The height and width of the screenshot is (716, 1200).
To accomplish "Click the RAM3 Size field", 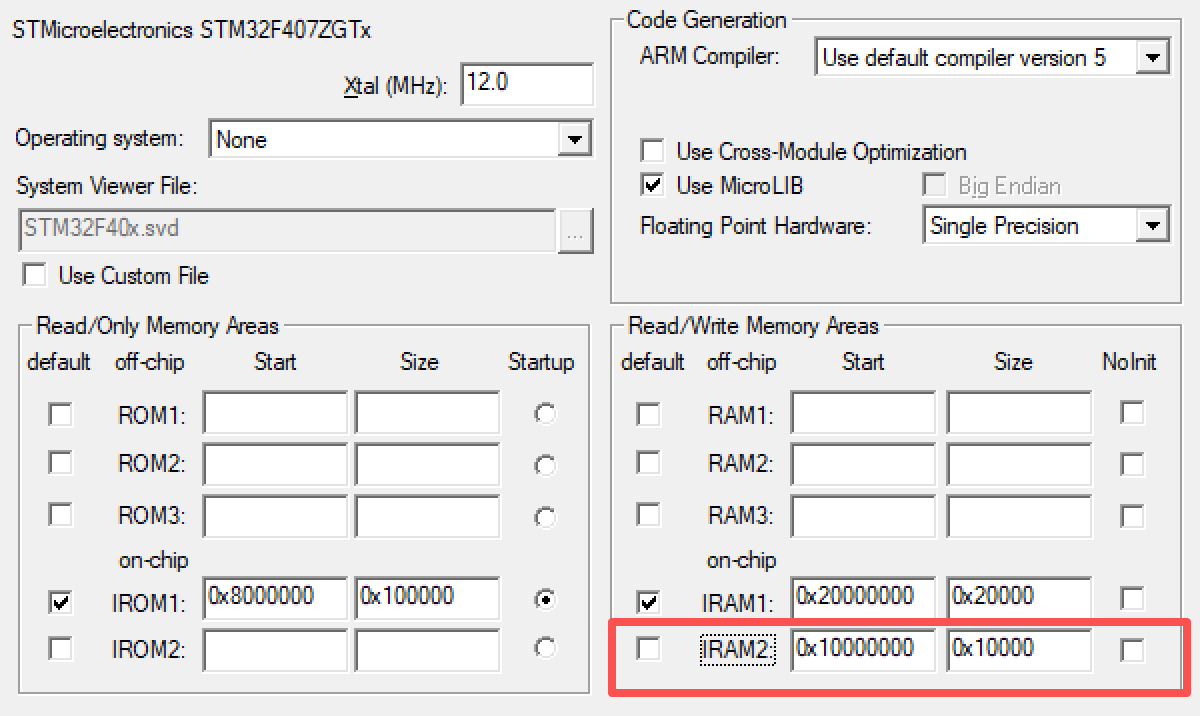I will point(1019,516).
